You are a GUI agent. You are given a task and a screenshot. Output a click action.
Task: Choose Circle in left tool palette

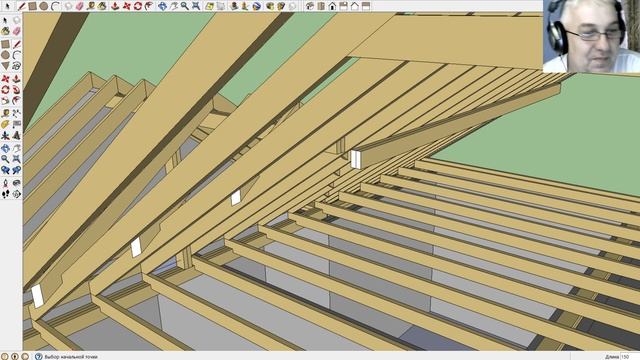[x=5, y=55]
